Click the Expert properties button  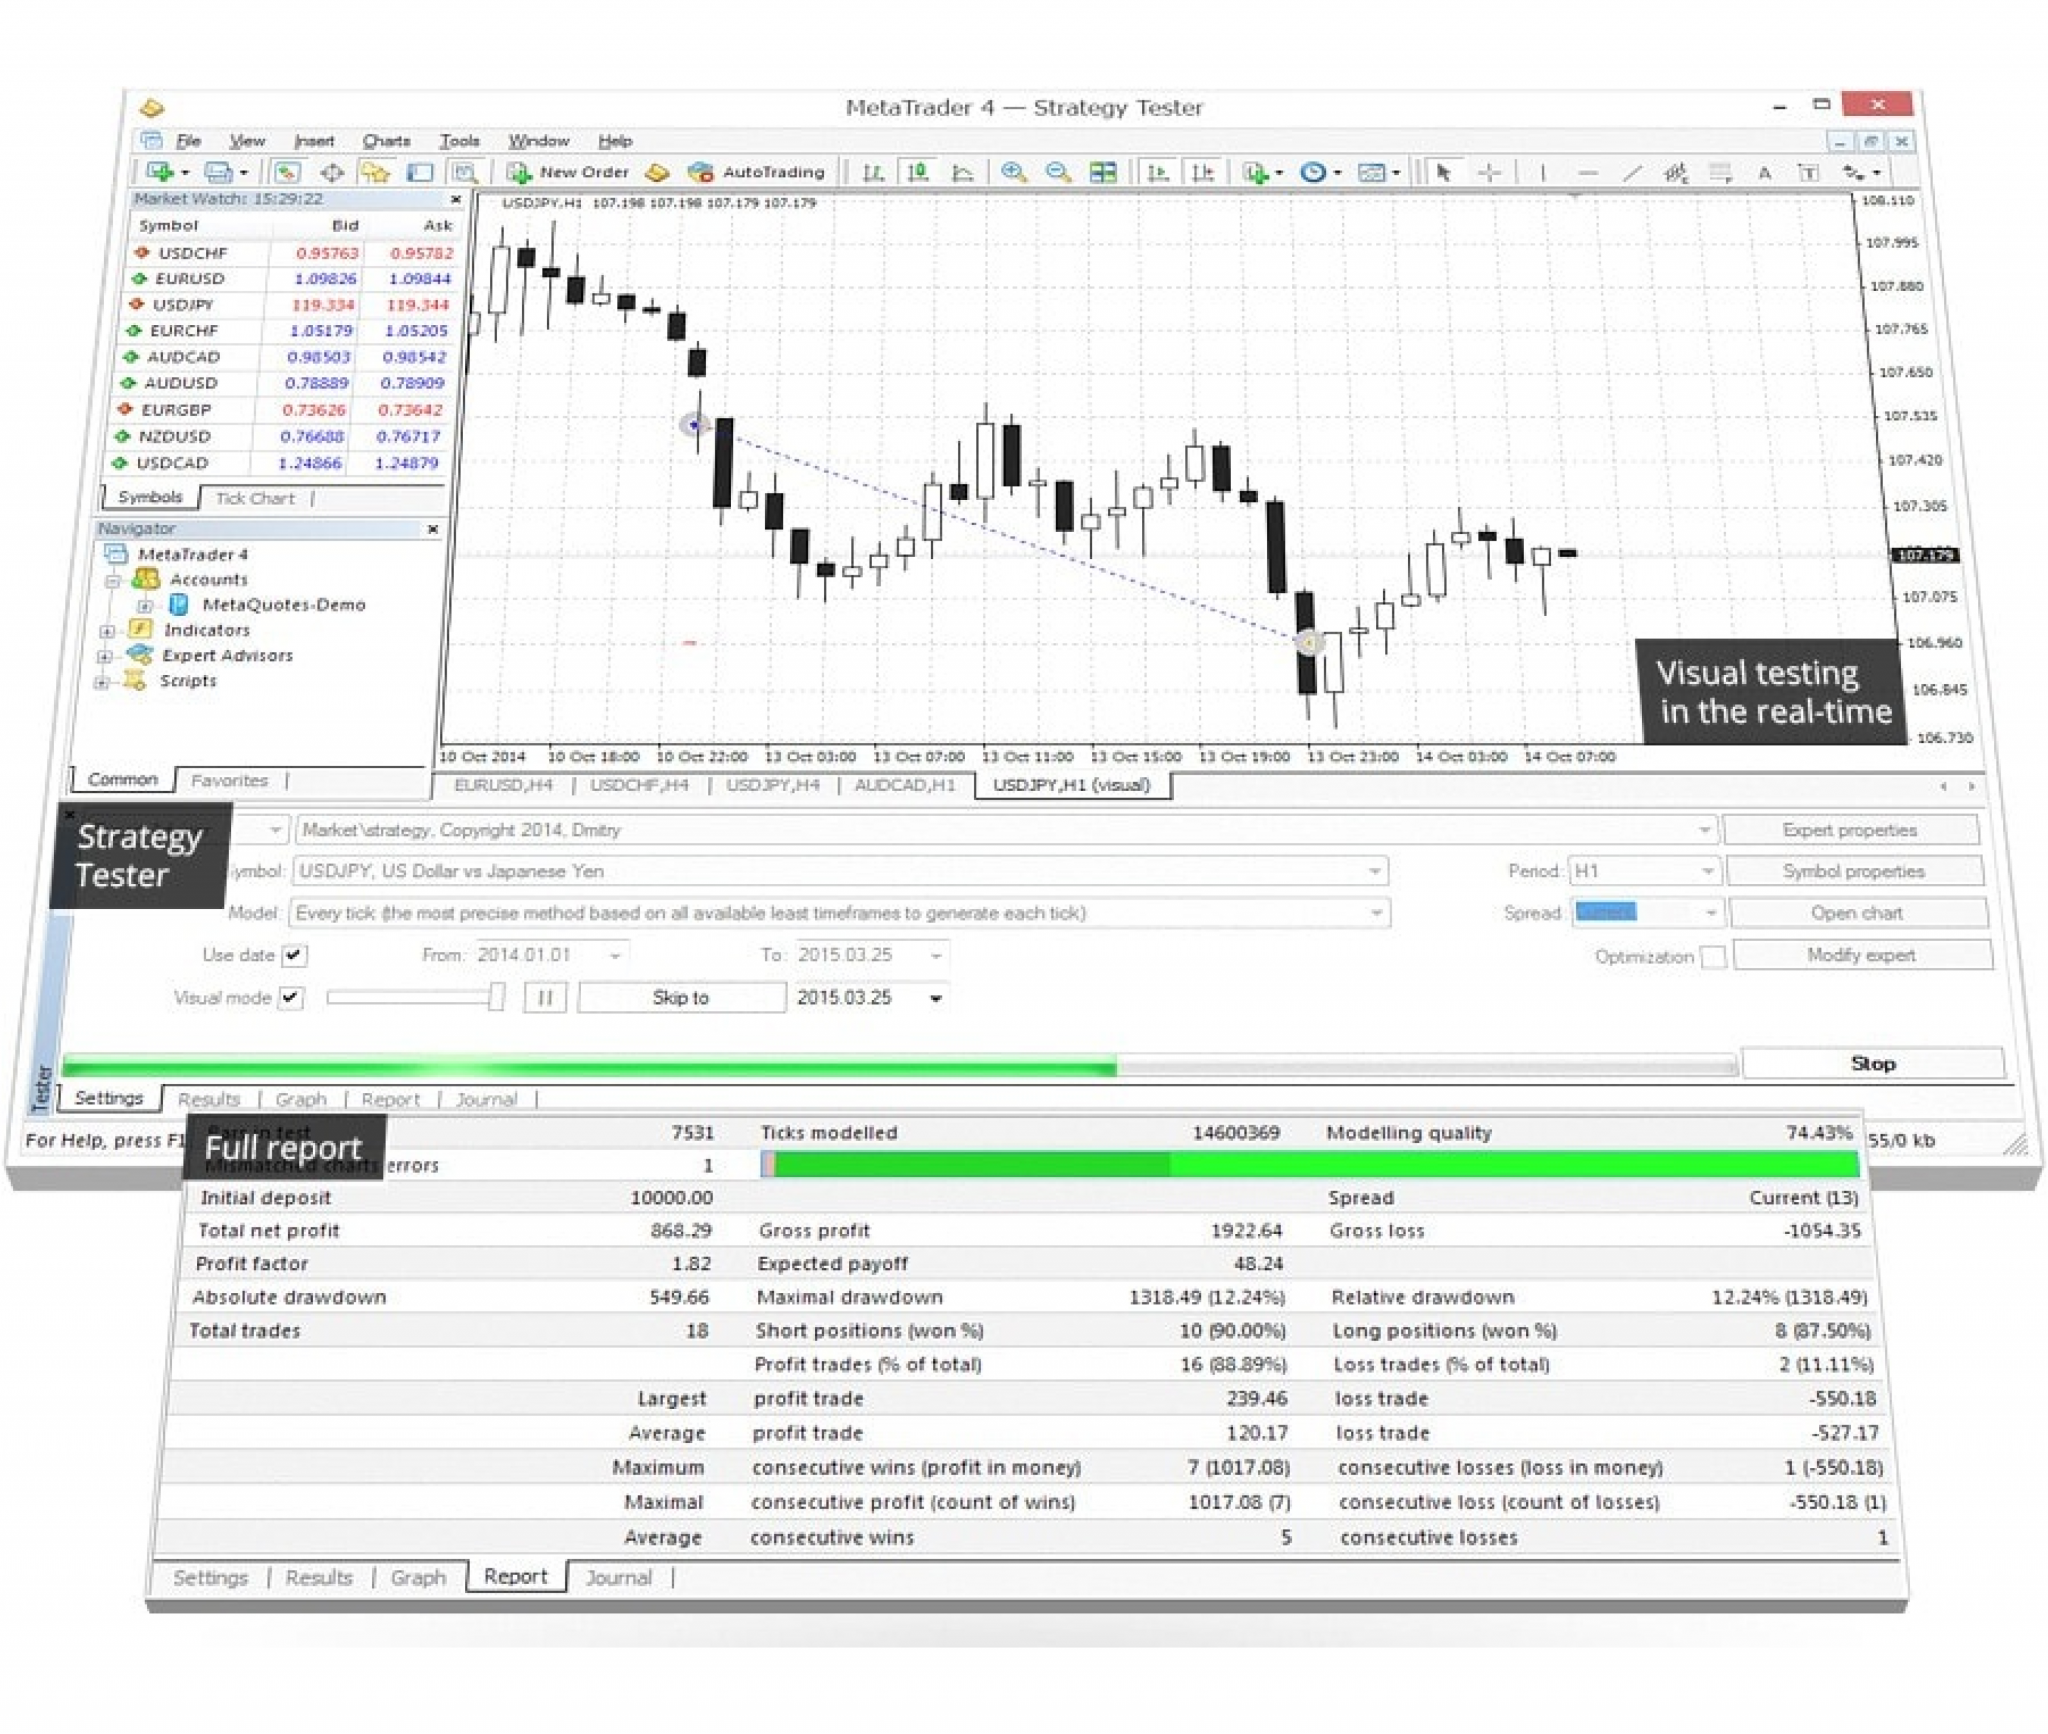[x=1850, y=829]
